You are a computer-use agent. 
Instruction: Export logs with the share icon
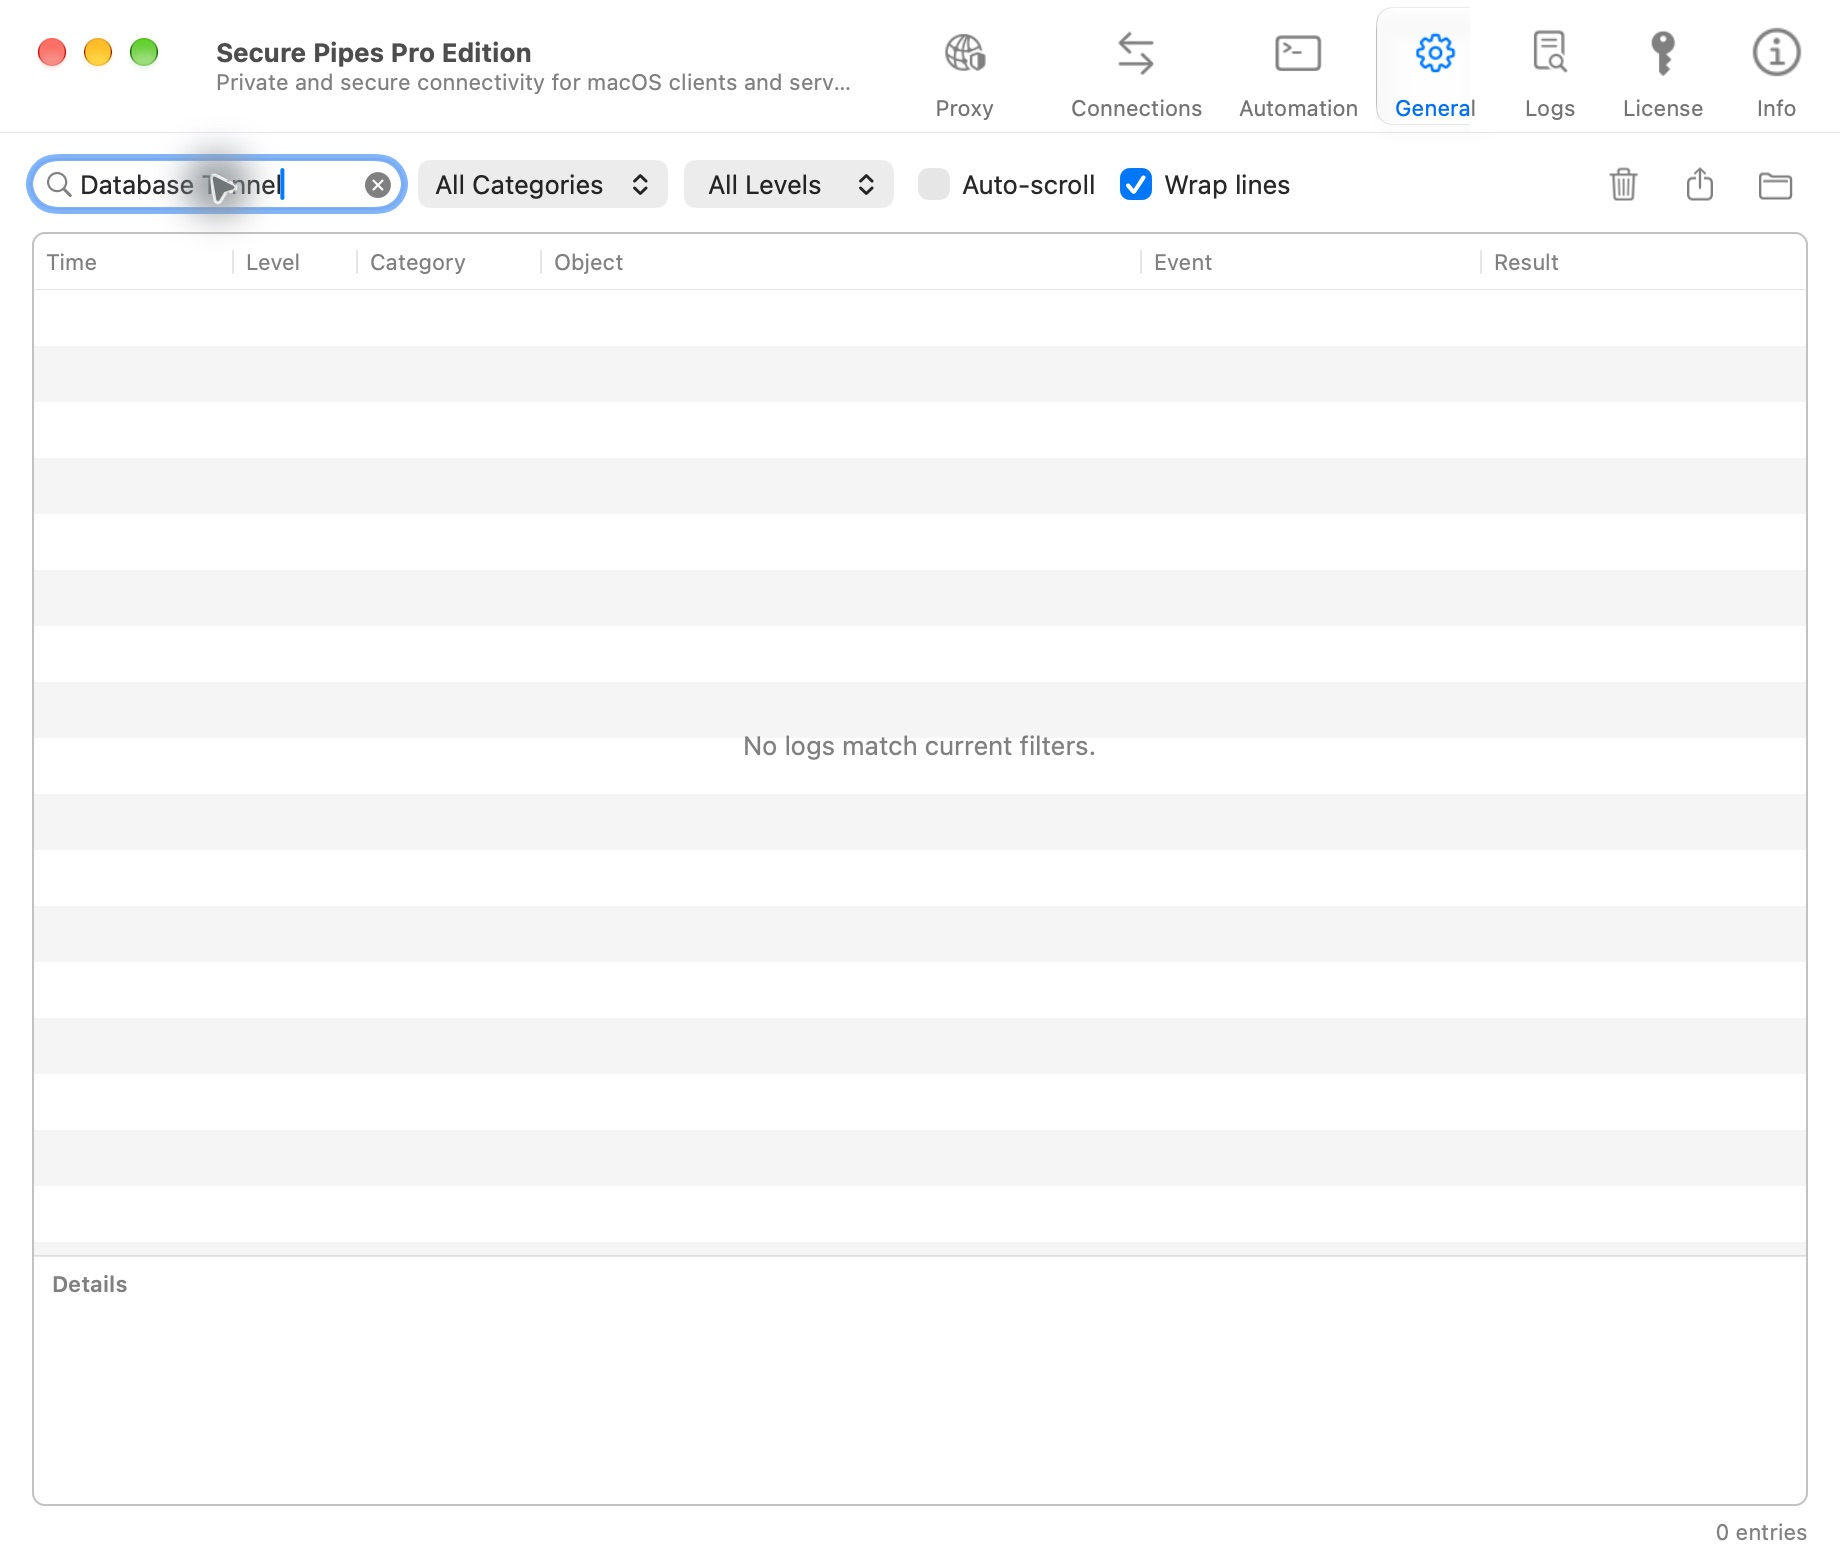1699,185
